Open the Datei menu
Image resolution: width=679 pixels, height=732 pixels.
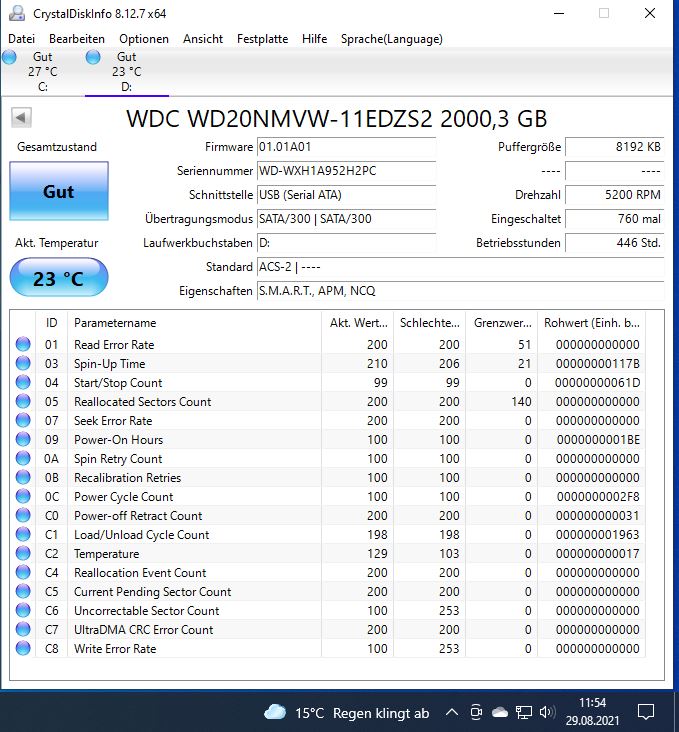21,39
